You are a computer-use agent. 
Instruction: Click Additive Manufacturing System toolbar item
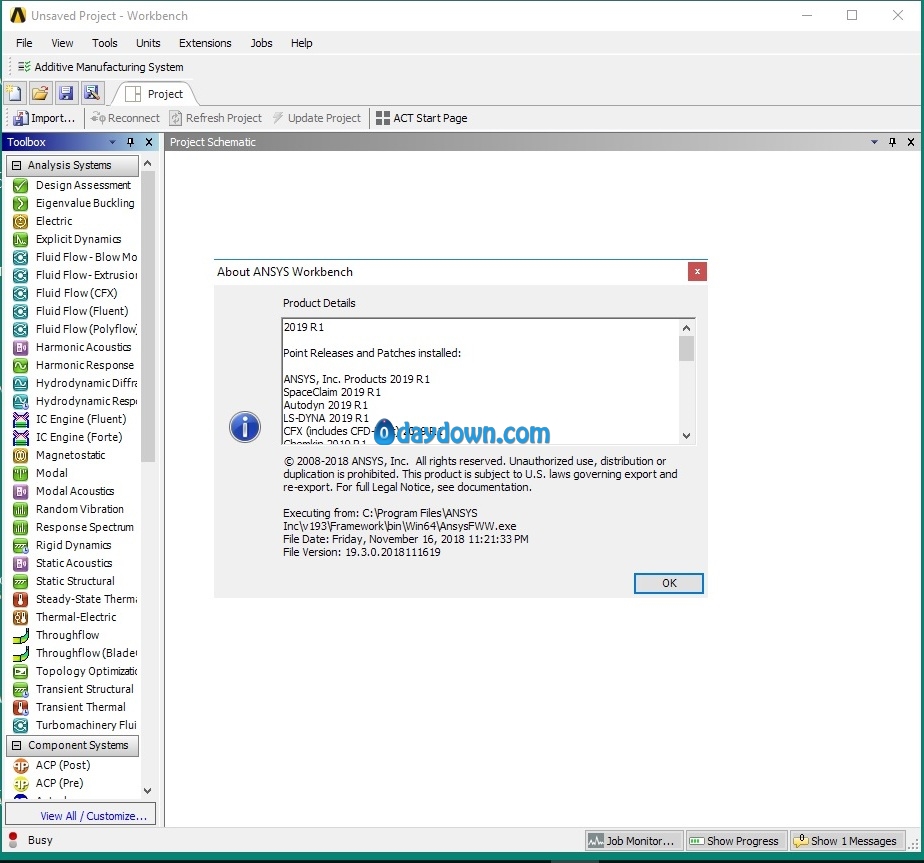pos(100,67)
